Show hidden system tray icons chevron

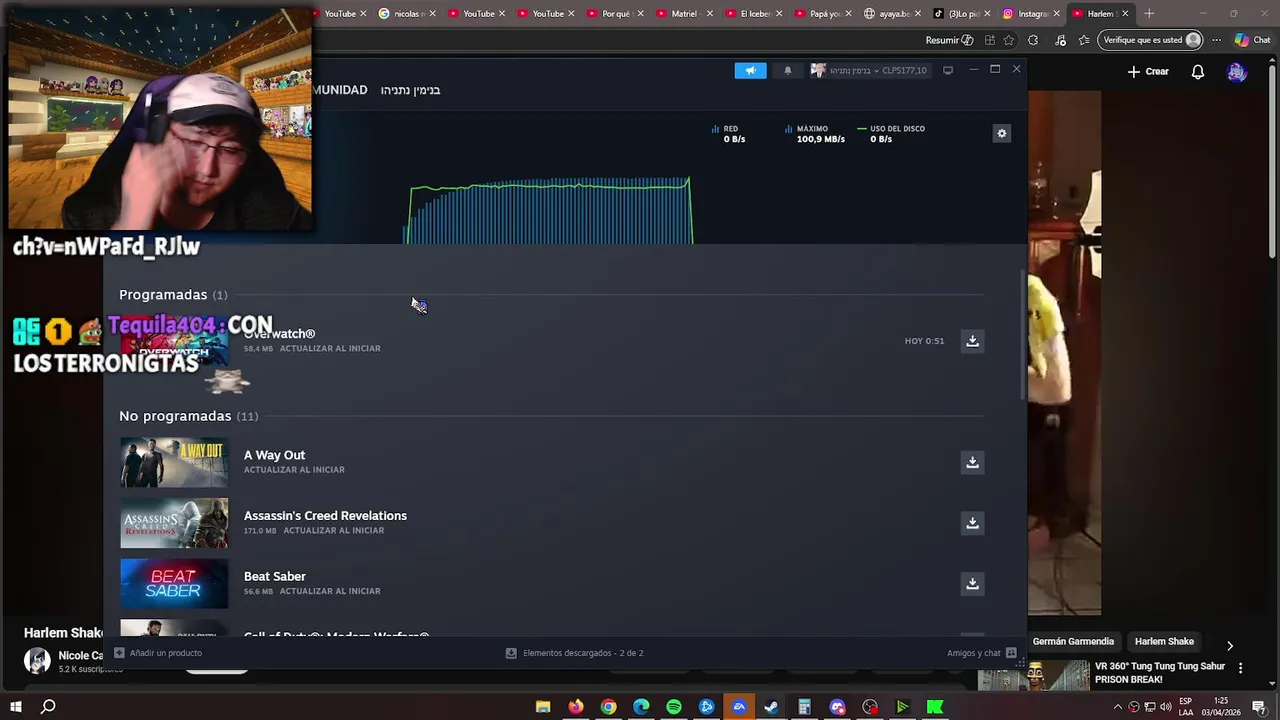click(1118, 707)
